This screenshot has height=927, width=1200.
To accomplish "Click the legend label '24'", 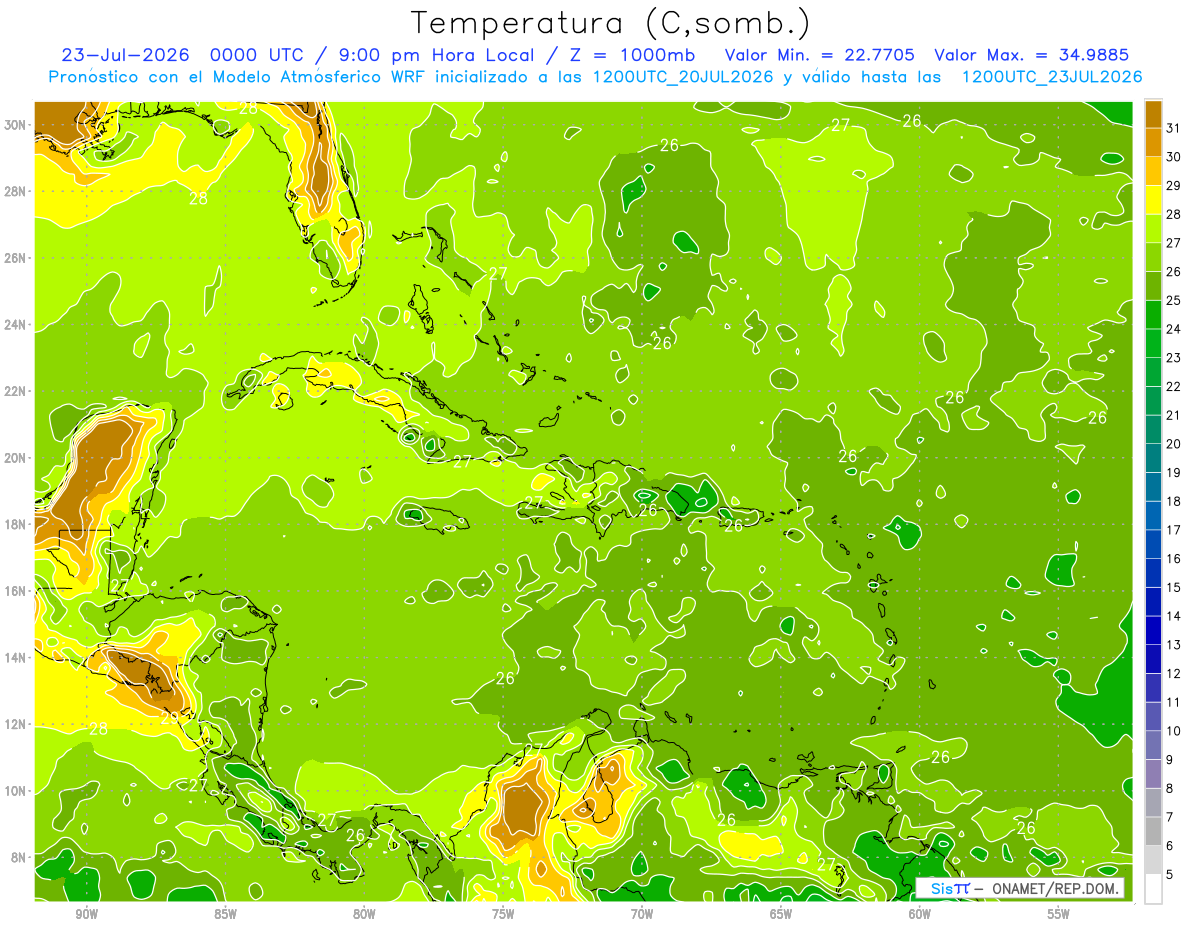I will coord(1173,329).
